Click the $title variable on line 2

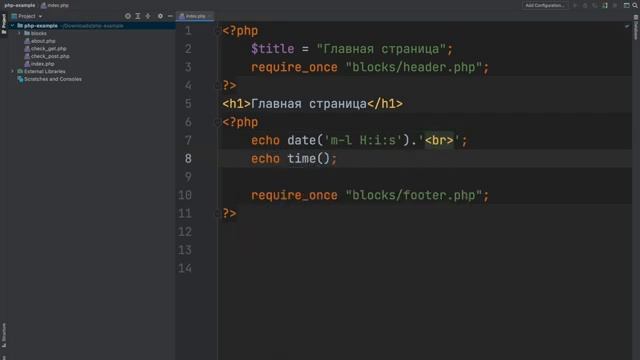[x=272, y=49]
